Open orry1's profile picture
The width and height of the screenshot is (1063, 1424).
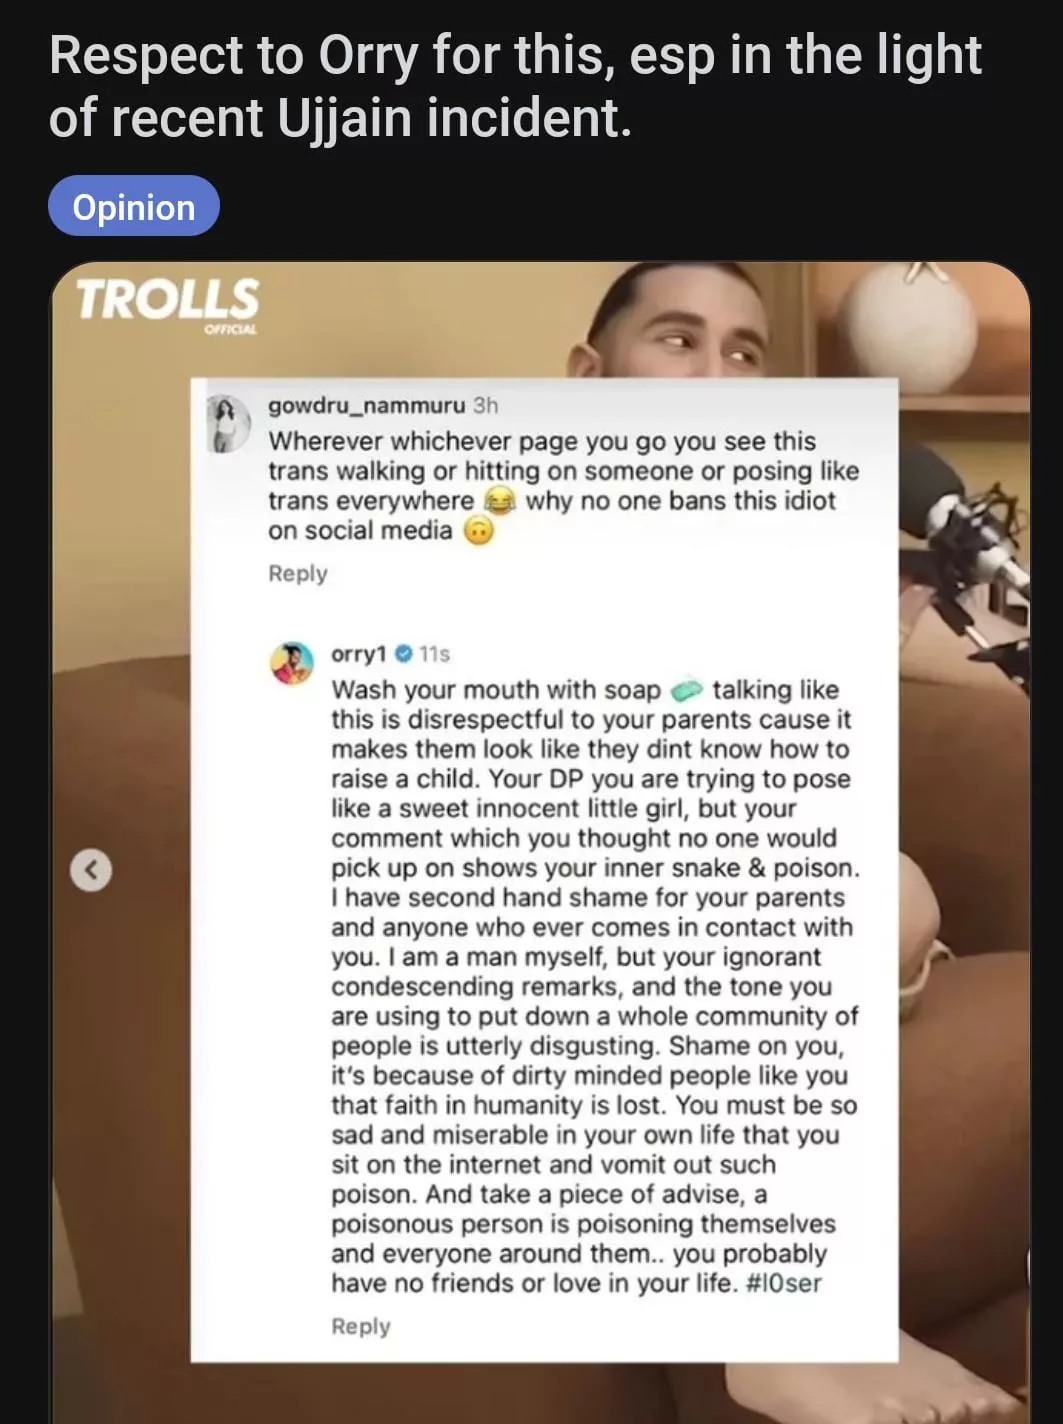[292, 665]
